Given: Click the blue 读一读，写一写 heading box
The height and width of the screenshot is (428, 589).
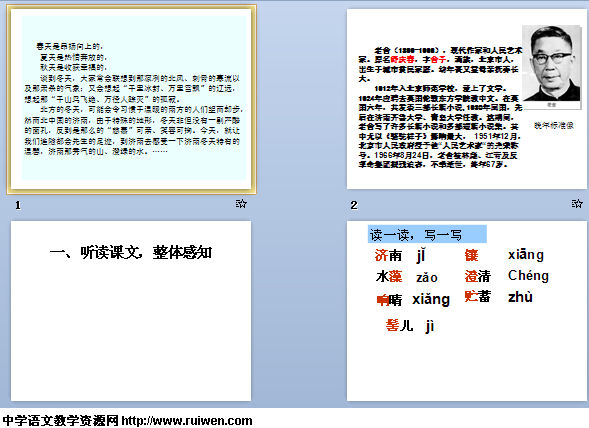Looking at the screenshot, I should coord(427,234).
